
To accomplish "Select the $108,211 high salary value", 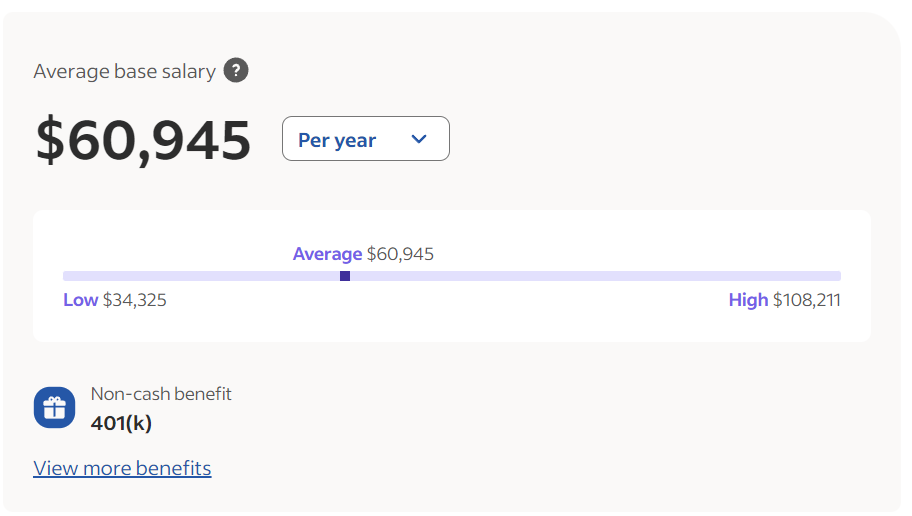I will [806, 300].
